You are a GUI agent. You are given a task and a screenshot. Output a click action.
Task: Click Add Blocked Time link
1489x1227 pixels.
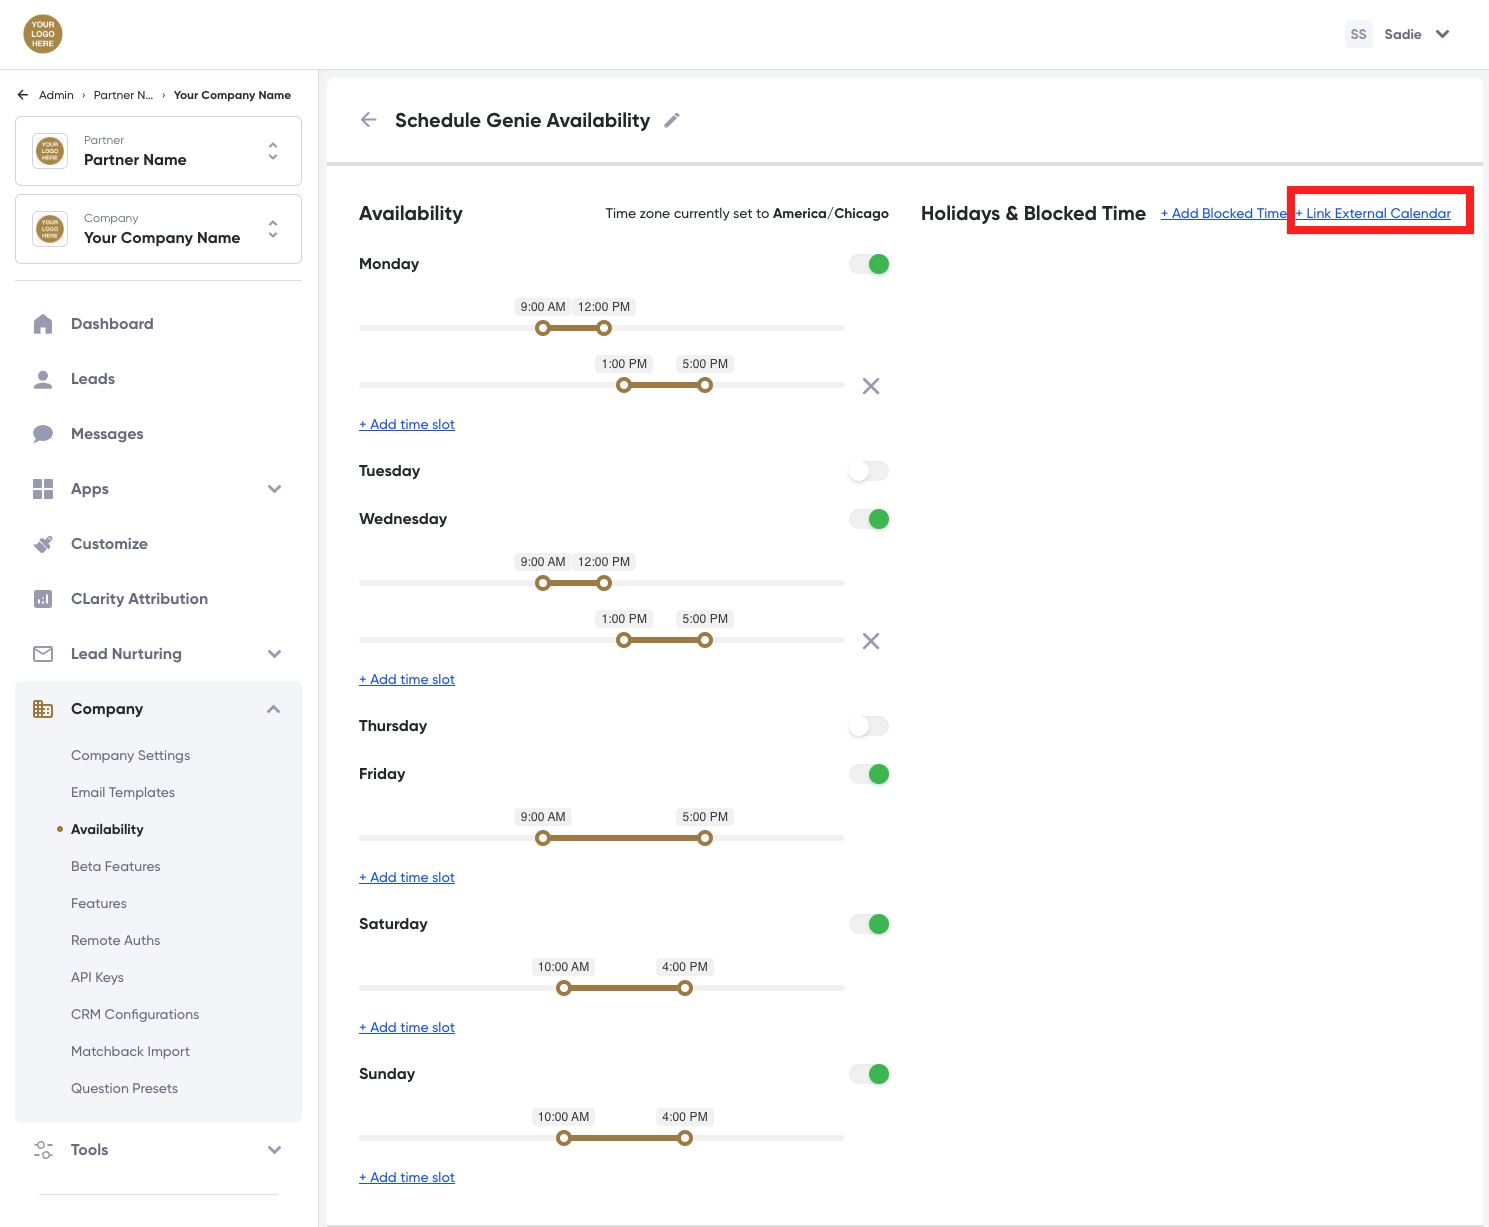[x=1223, y=213]
